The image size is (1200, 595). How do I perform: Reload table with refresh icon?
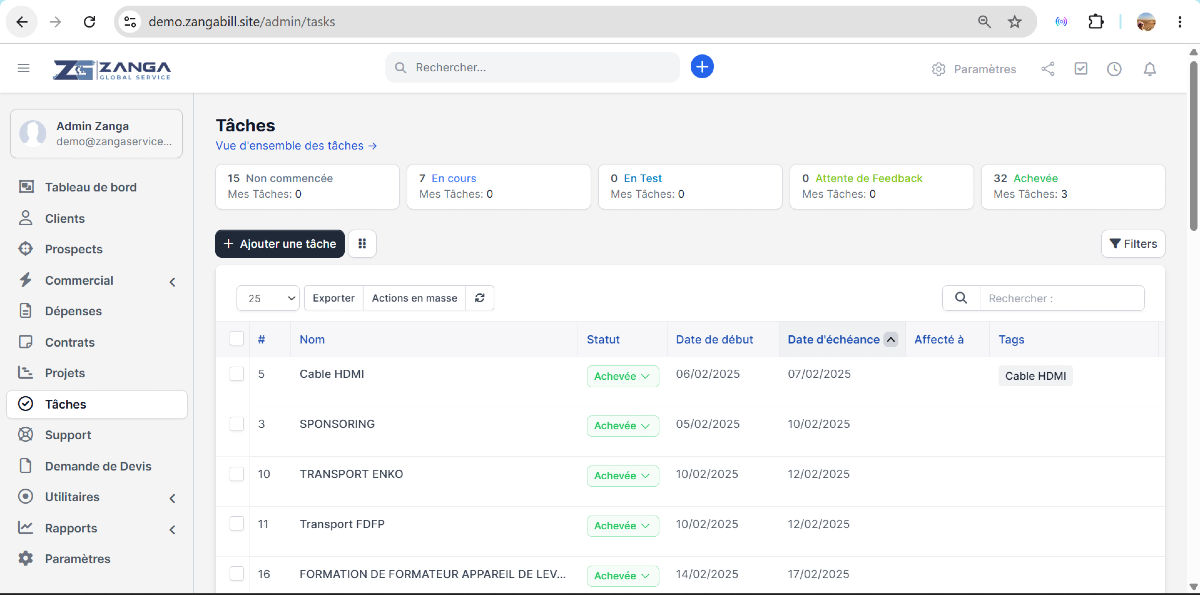click(480, 298)
